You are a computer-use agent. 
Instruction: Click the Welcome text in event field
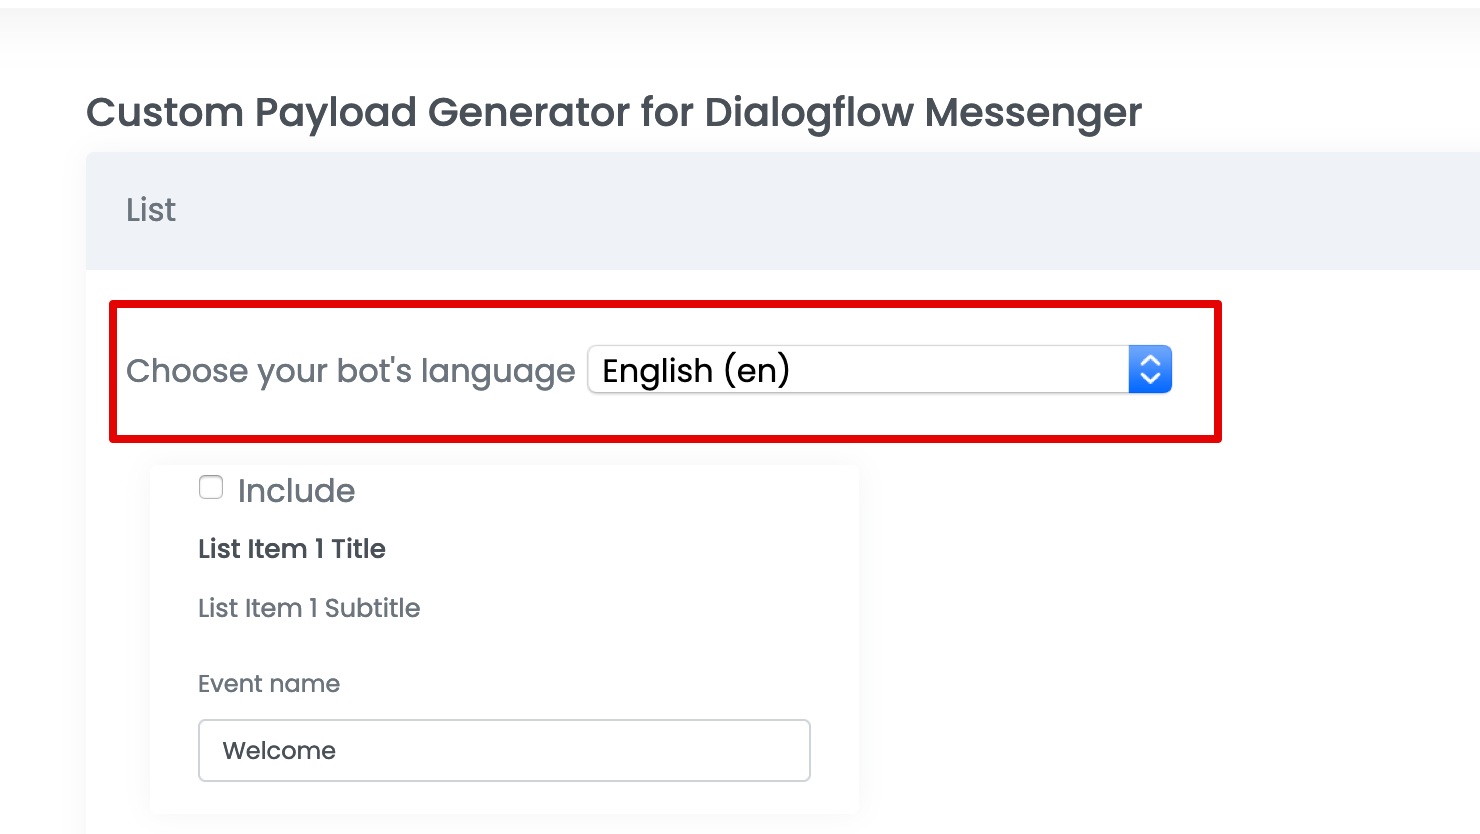pyautogui.click(x=279, y=751)
